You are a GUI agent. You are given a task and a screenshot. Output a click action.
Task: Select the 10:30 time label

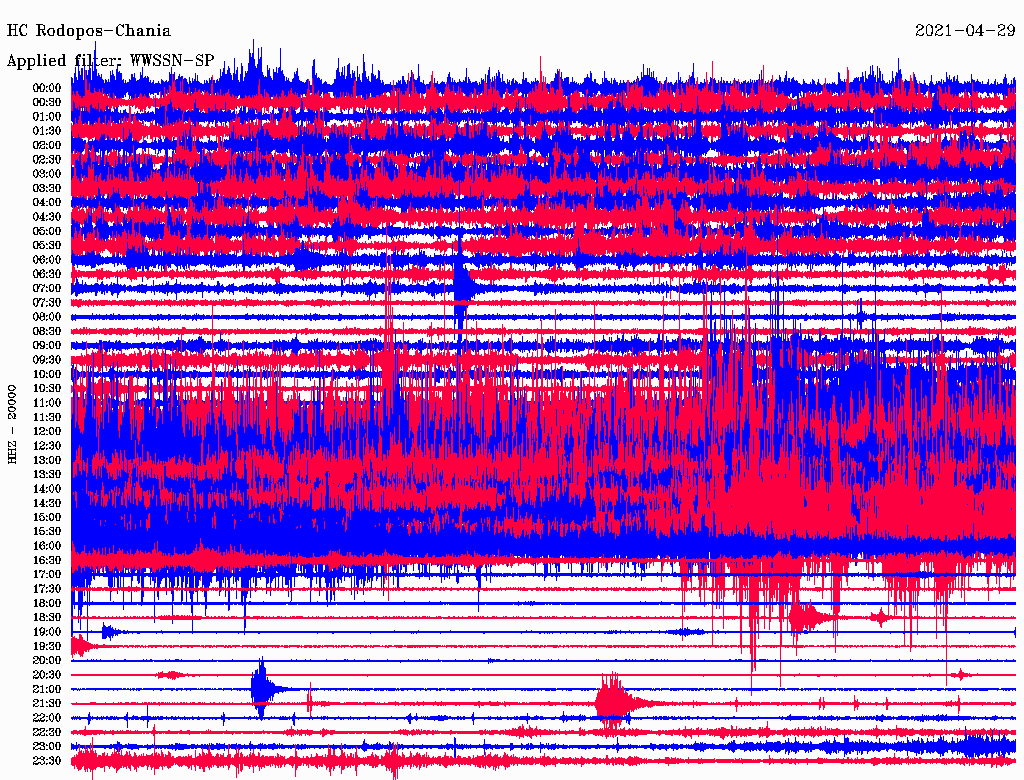(x=47, y=389)
